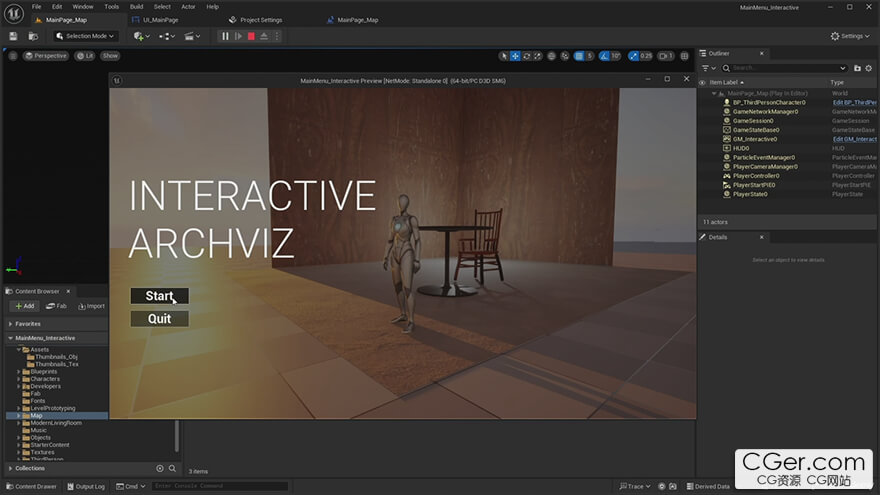Switch to the Project Settings tab
The height and width of the screenshot is (495, 880).
pyautogui.click(x=261, y=20)
